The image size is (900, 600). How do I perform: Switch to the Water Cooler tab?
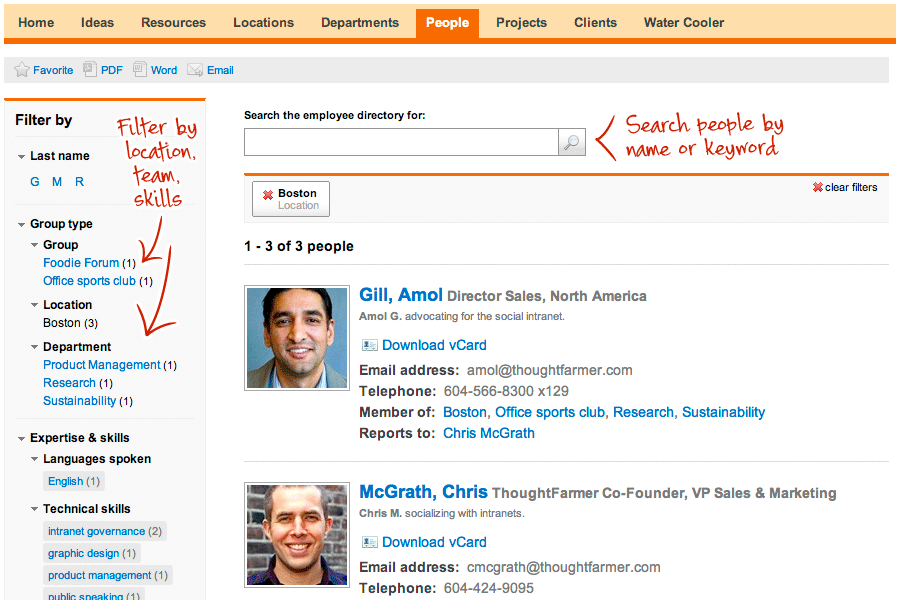point(683,23)
